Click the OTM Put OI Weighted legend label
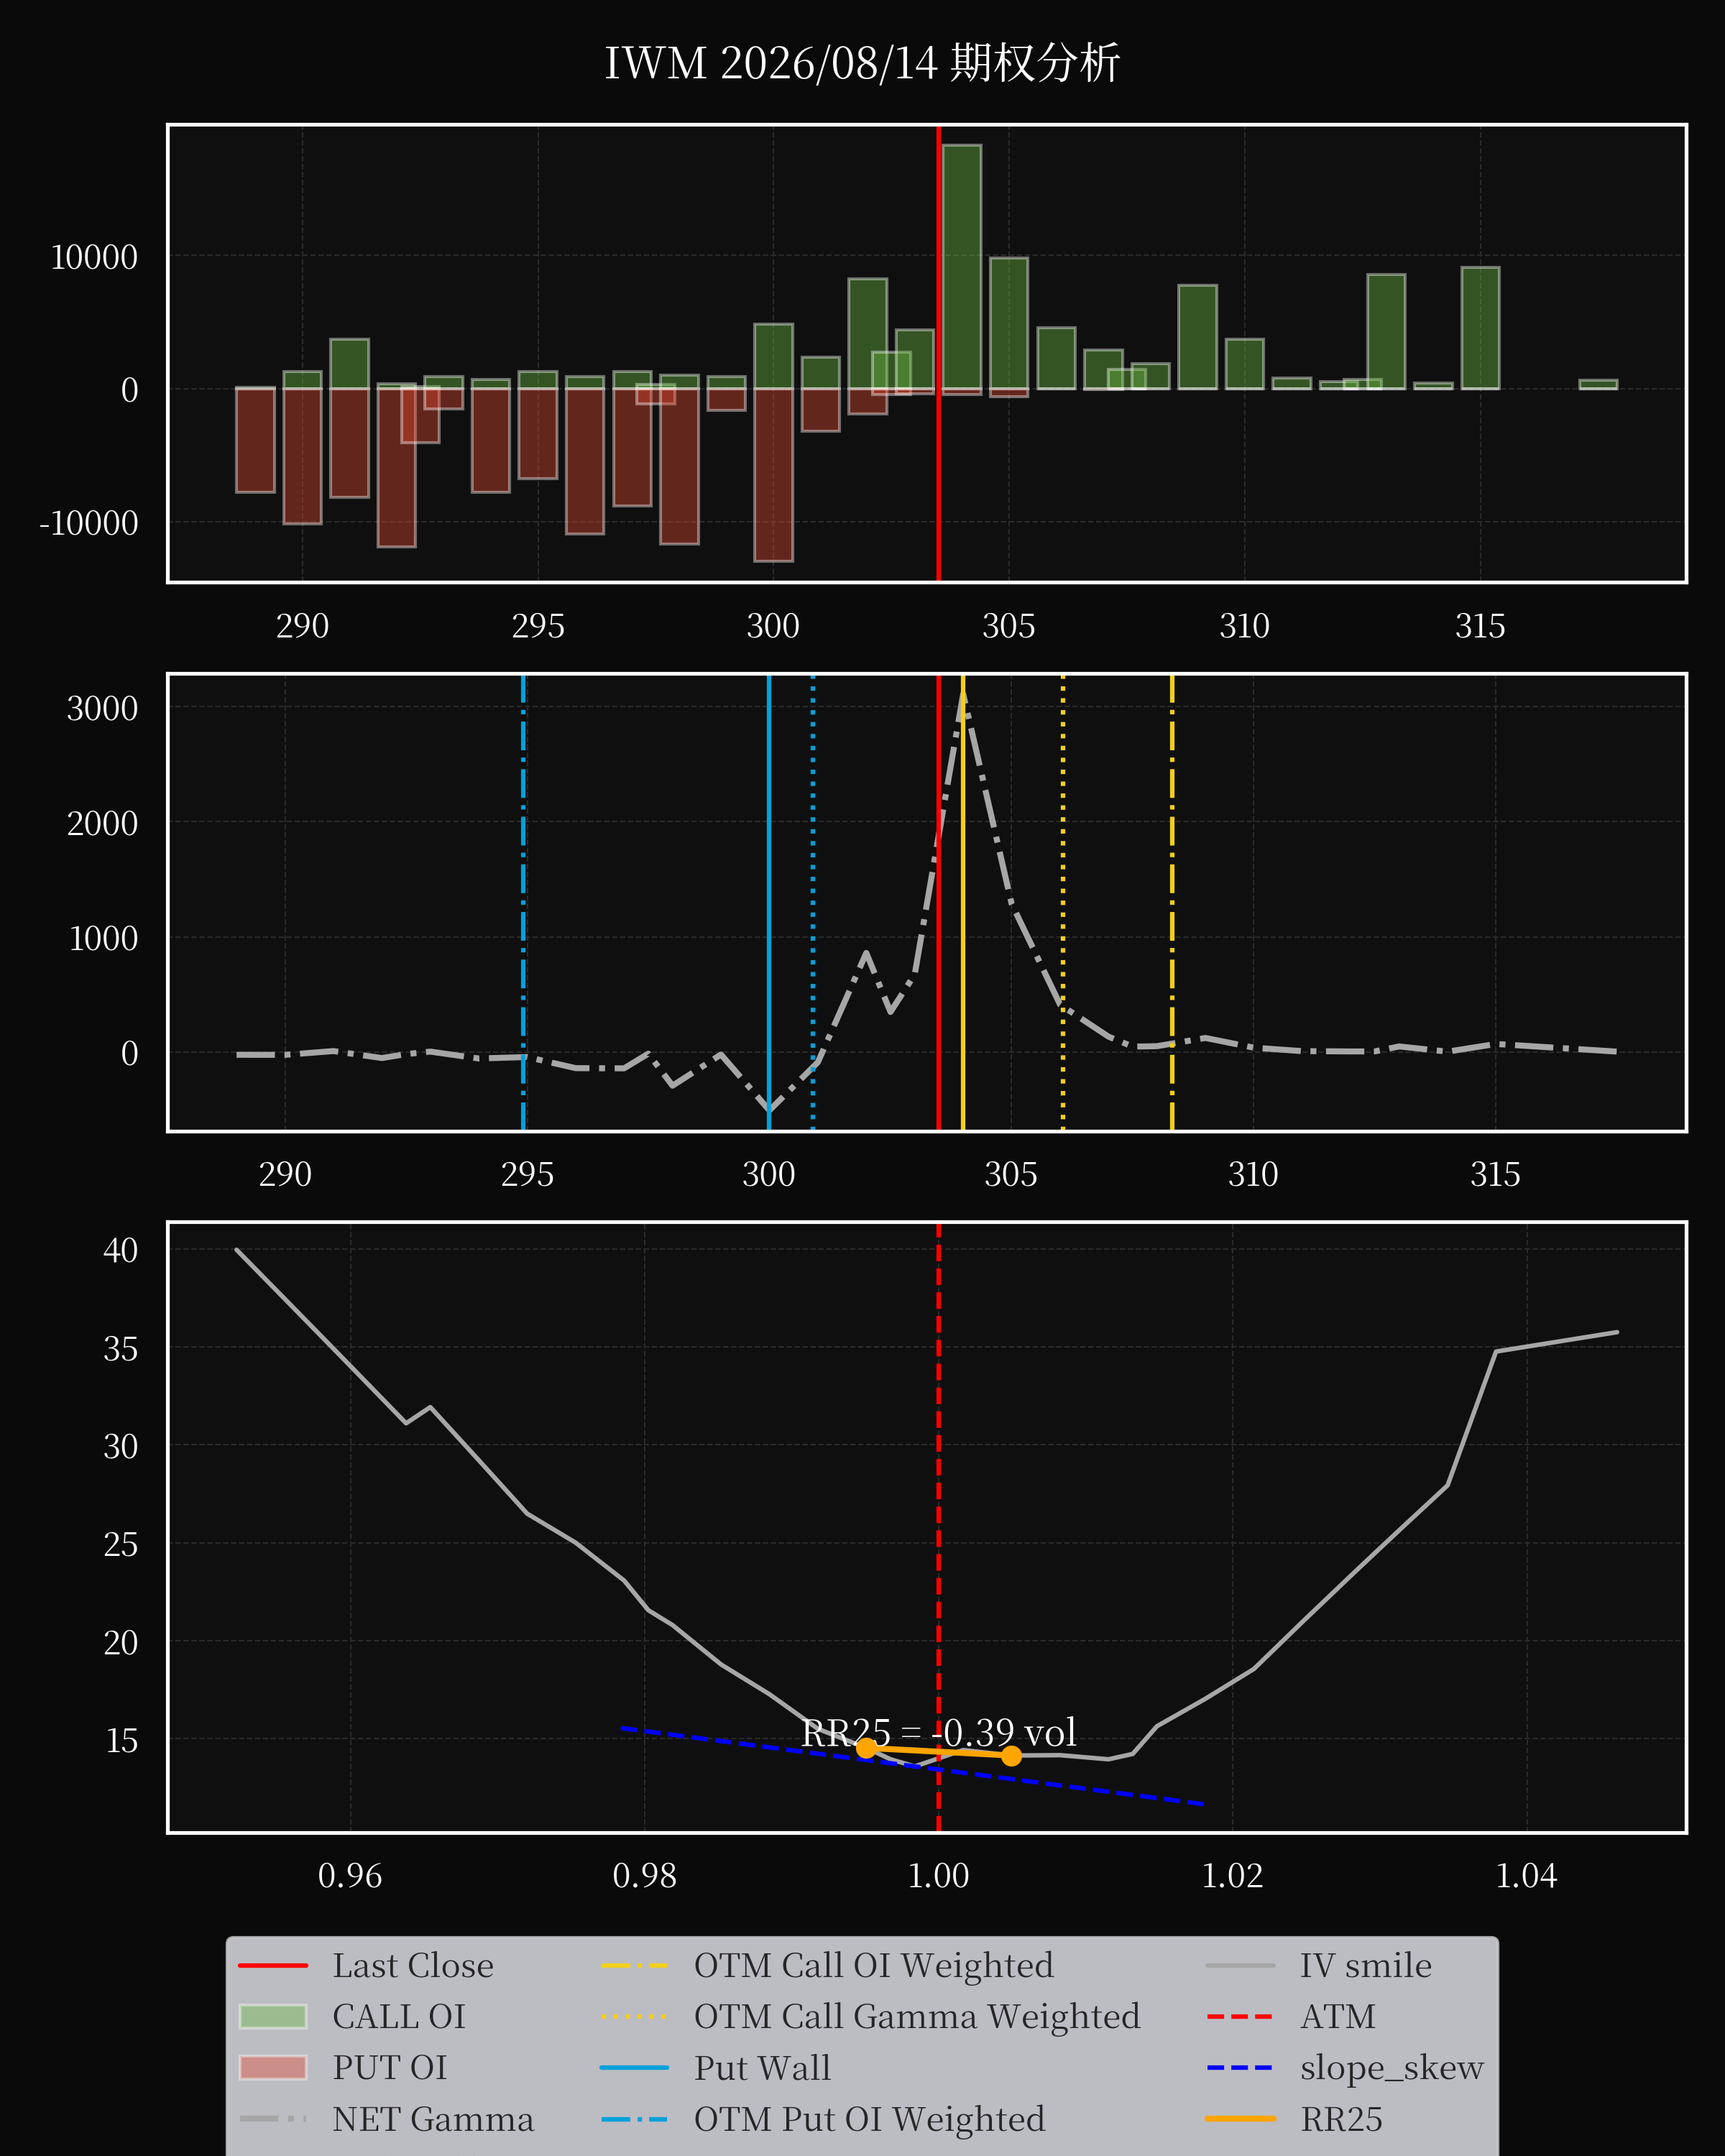This screenshot has width=1725, height=2156. click(870, 2119)
